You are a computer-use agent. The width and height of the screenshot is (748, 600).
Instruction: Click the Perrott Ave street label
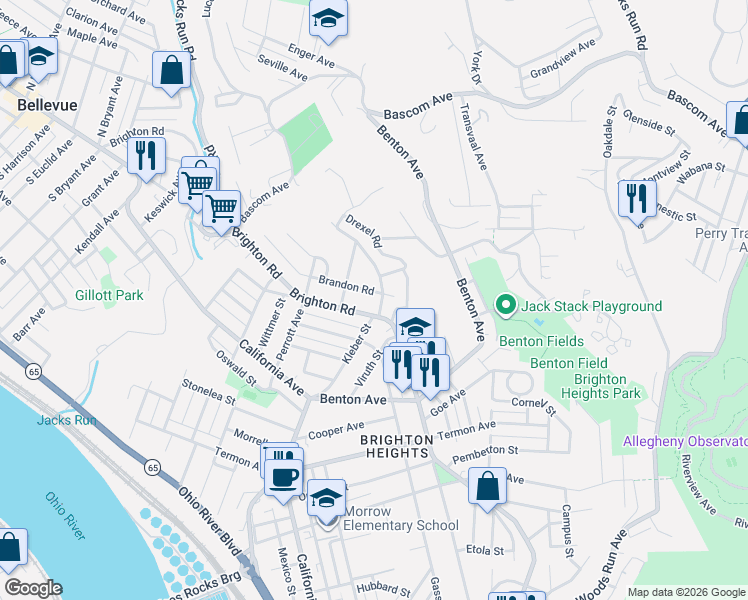pyautogui.click(x=290, y=335)
